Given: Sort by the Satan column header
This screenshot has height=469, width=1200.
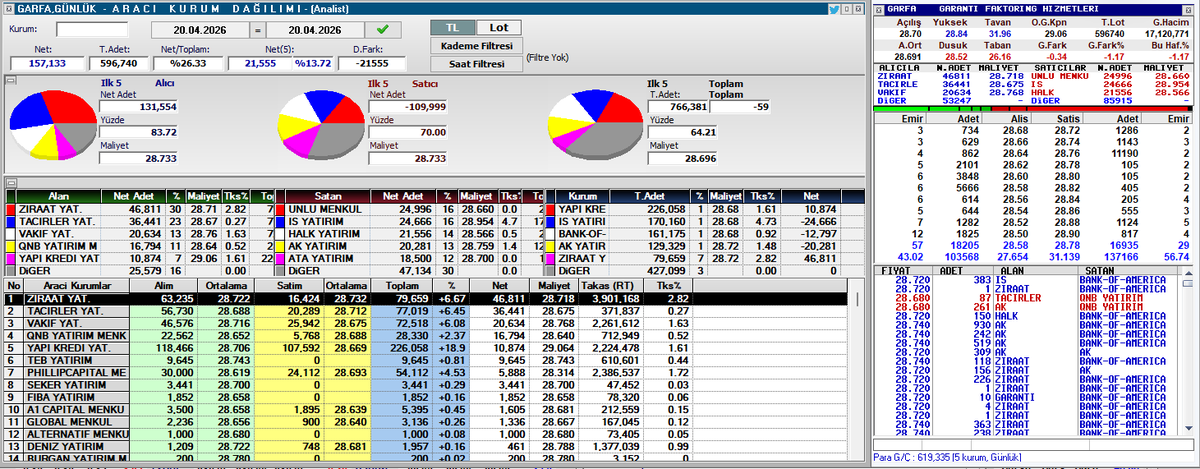Looking at the screenshot, I should [328, 196].
